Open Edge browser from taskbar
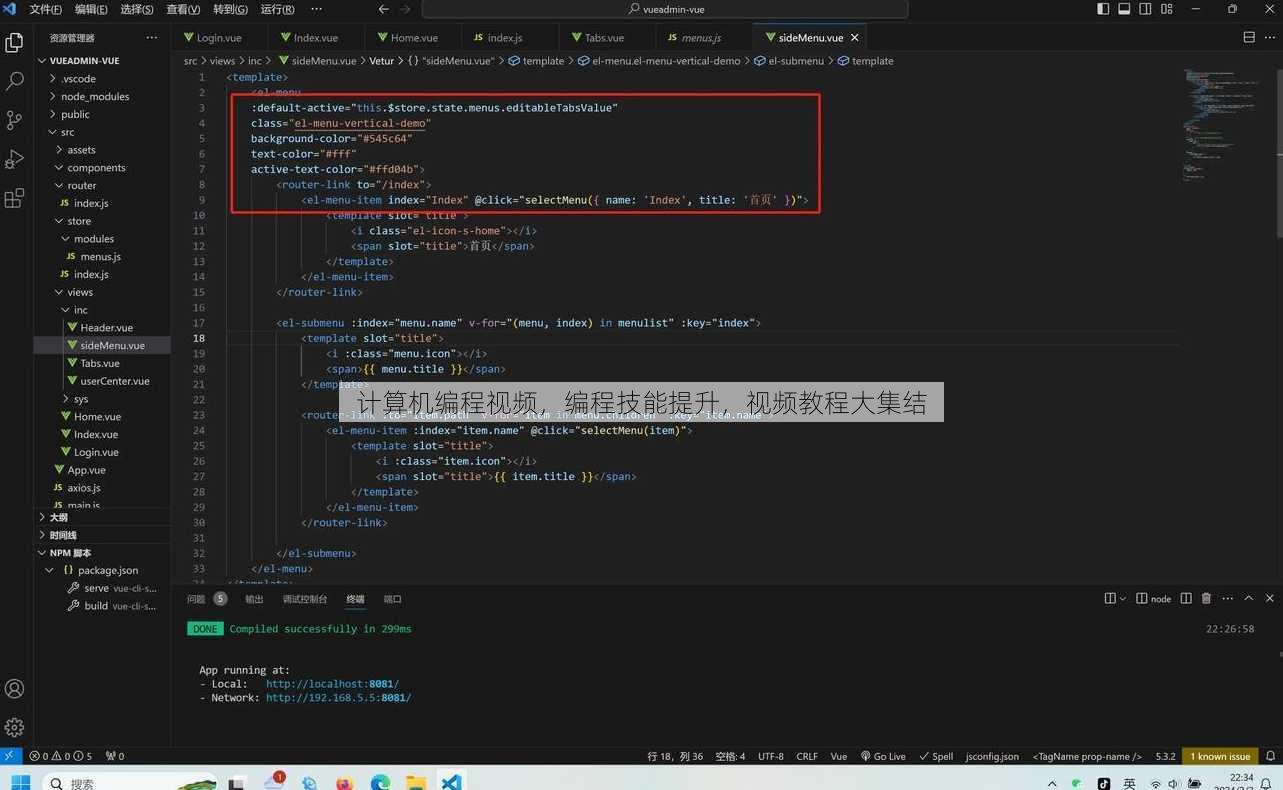 [x=380, y=782]
